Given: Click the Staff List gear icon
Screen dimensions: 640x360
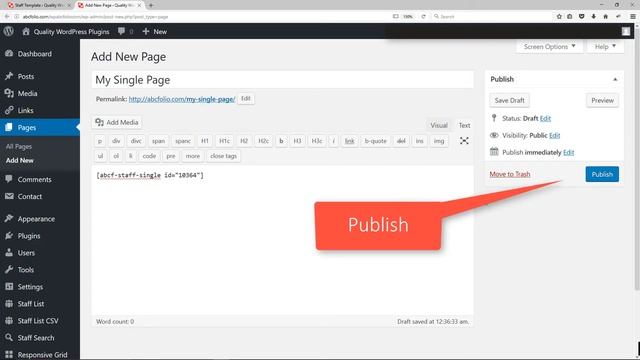Looking at the screenshot, I should pos(9,304).
